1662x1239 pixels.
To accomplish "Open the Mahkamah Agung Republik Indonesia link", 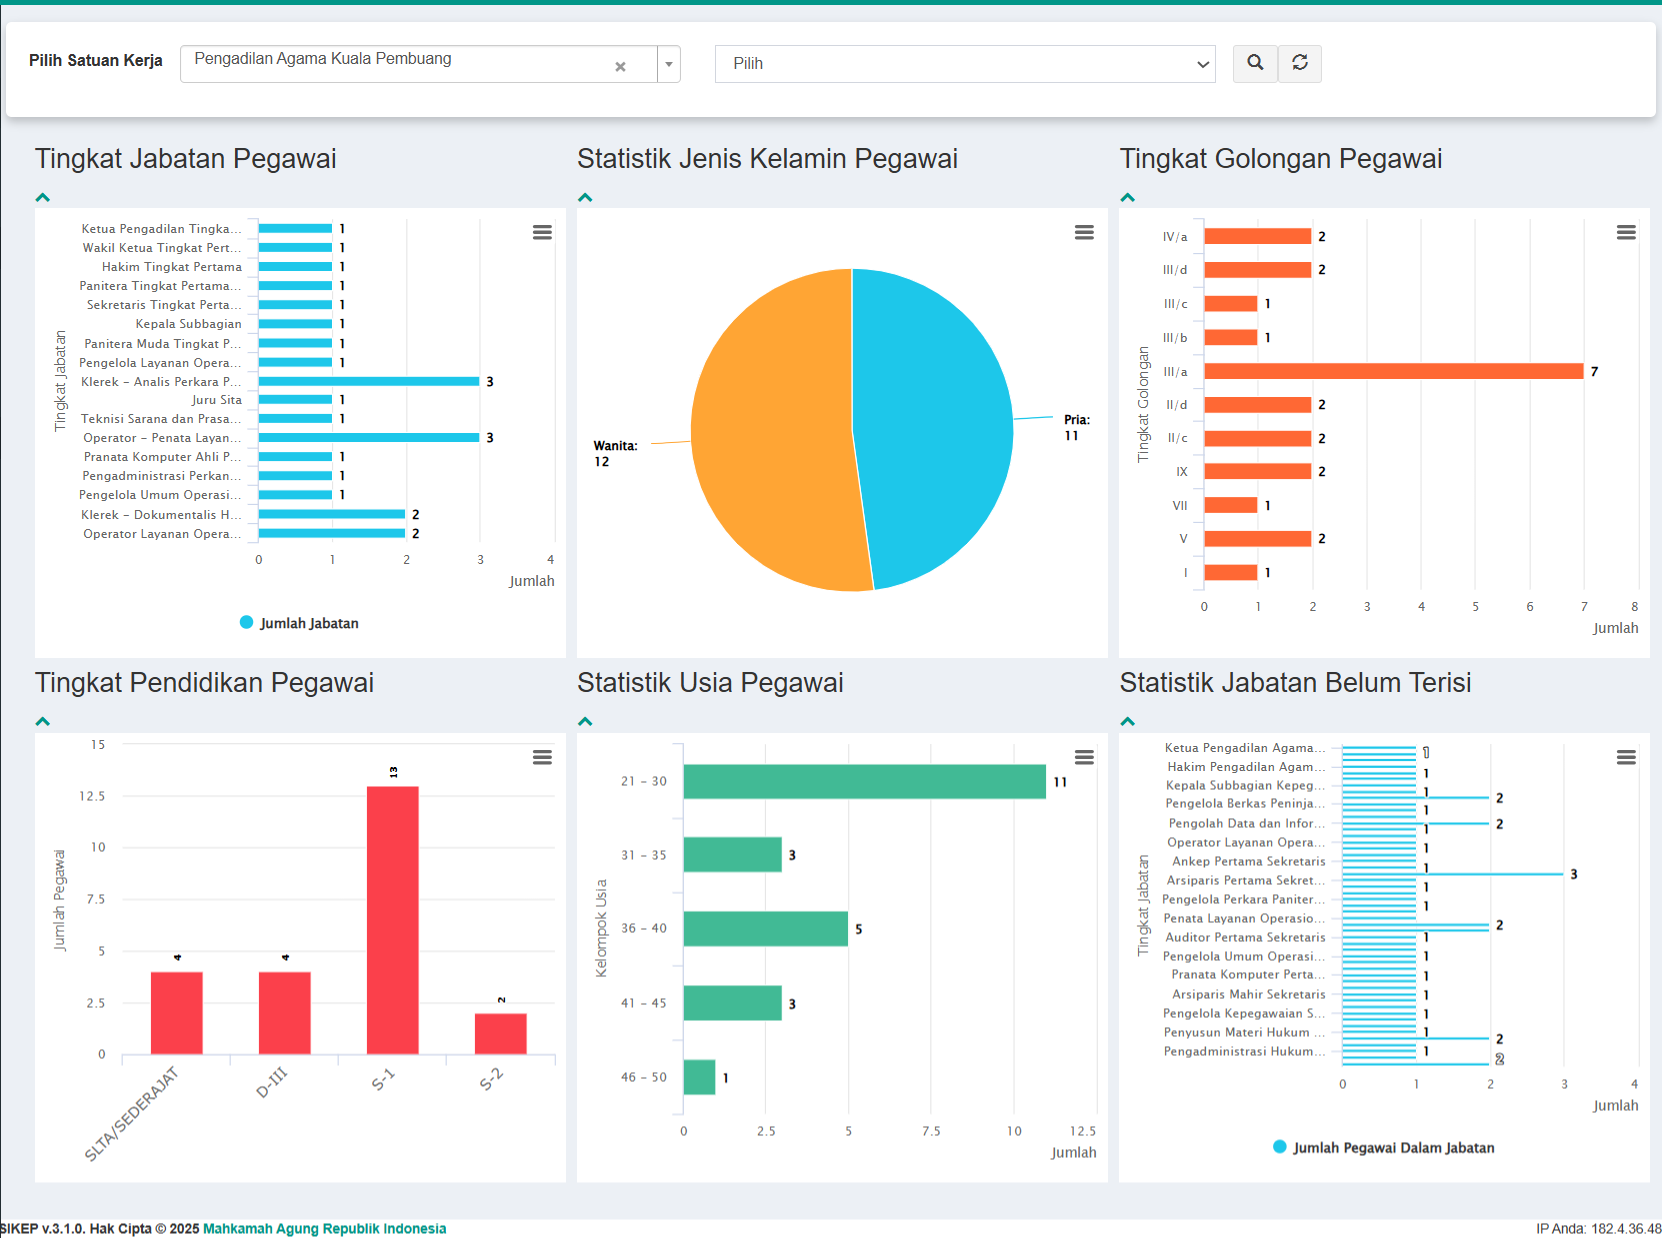I will coord(324,1229).
